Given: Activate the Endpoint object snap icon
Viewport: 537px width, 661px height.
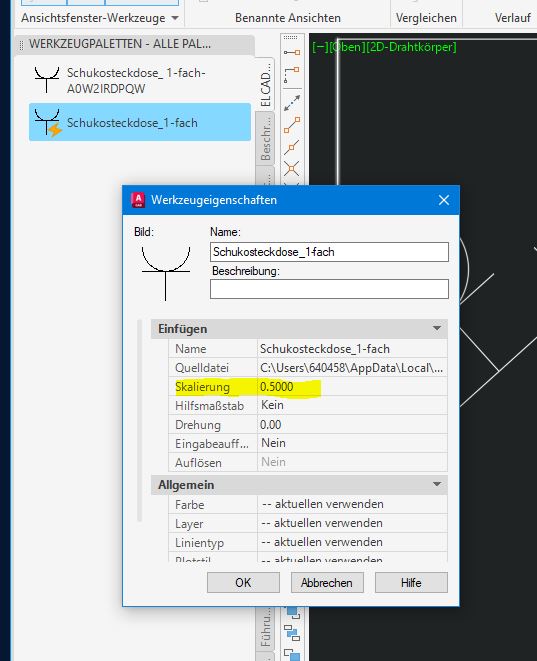Looking at the screenshot, I should coord(292,125).
